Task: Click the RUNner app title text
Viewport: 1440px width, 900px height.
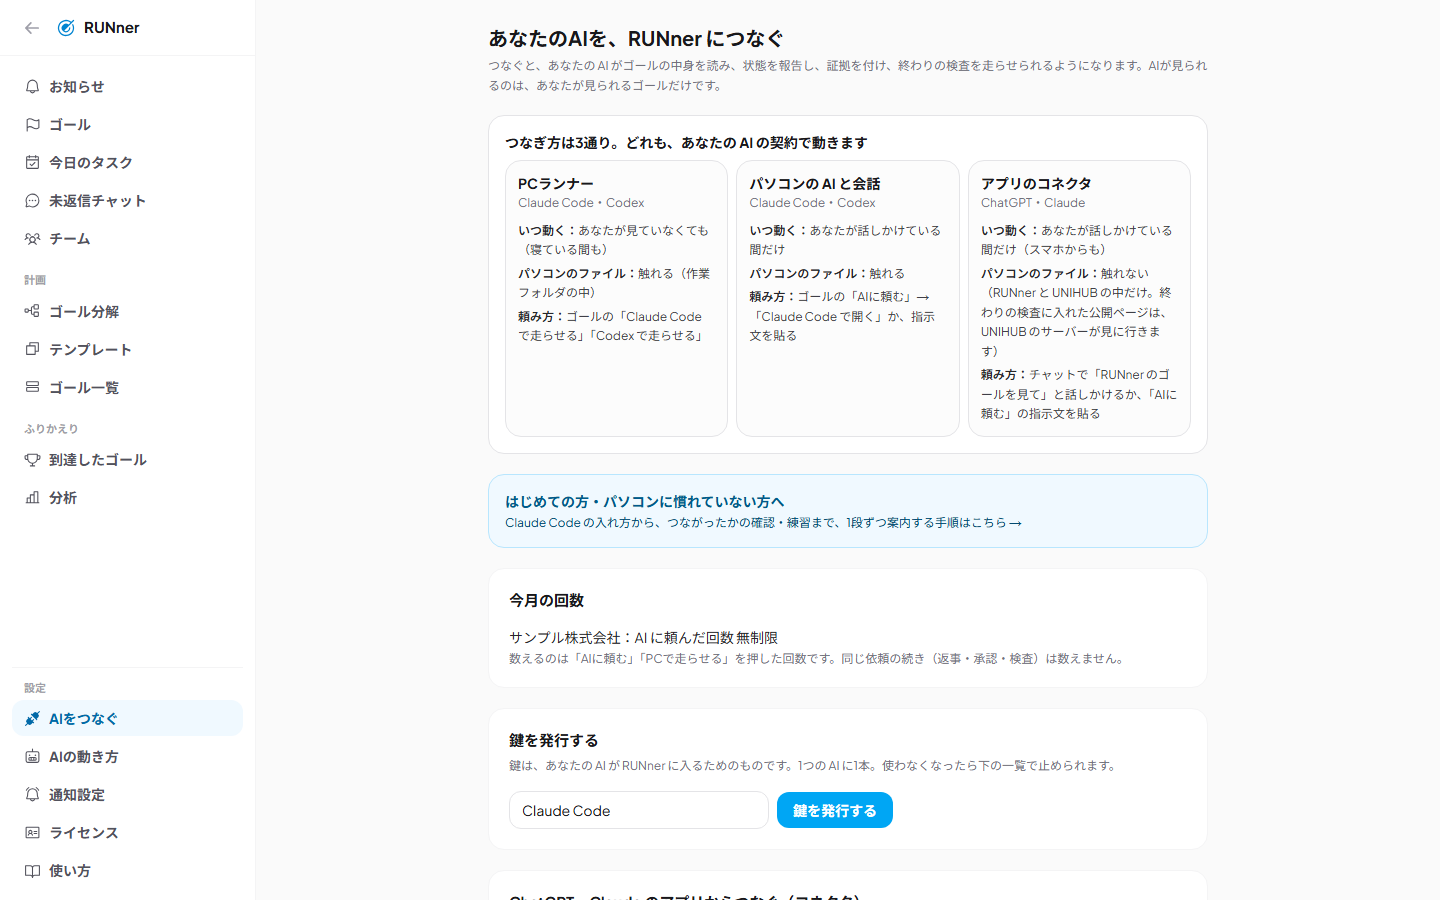Action: point(112,28)
